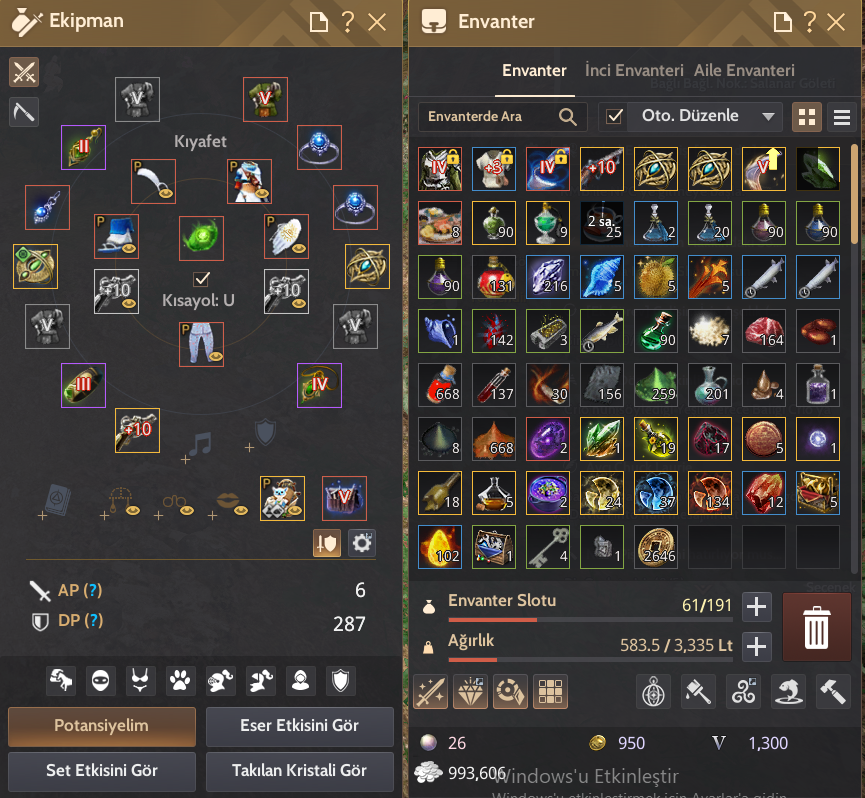Switch to grid view in inventory

point(807,117)
